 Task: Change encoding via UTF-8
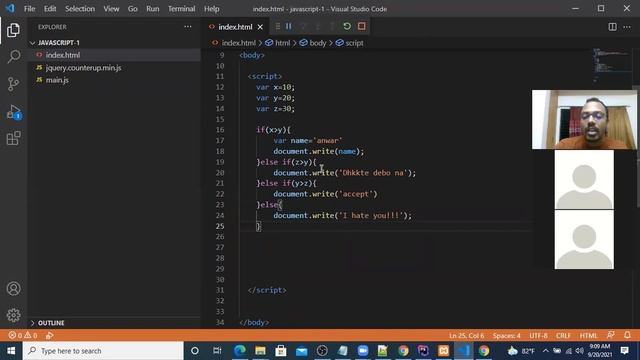pos(538,336)
